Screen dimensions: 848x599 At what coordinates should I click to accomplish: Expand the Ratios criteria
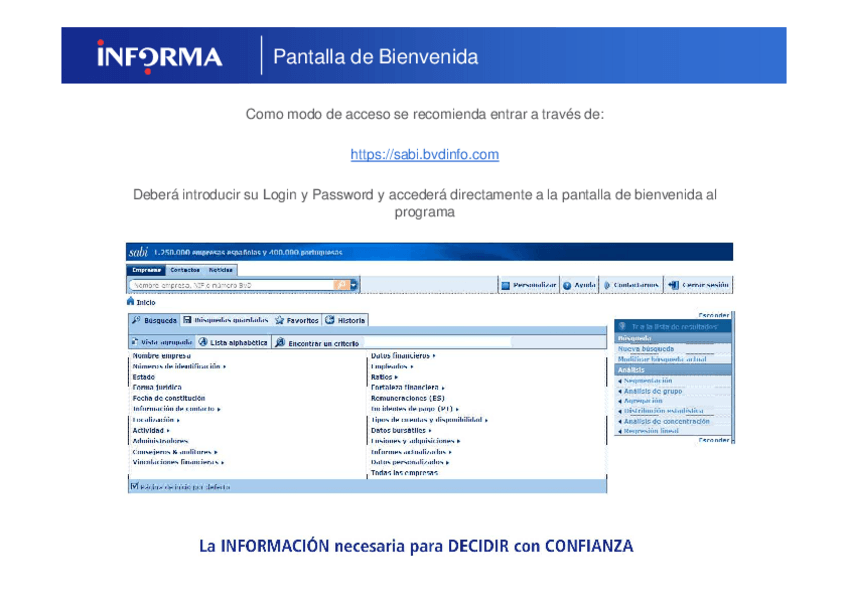[384, 377]
